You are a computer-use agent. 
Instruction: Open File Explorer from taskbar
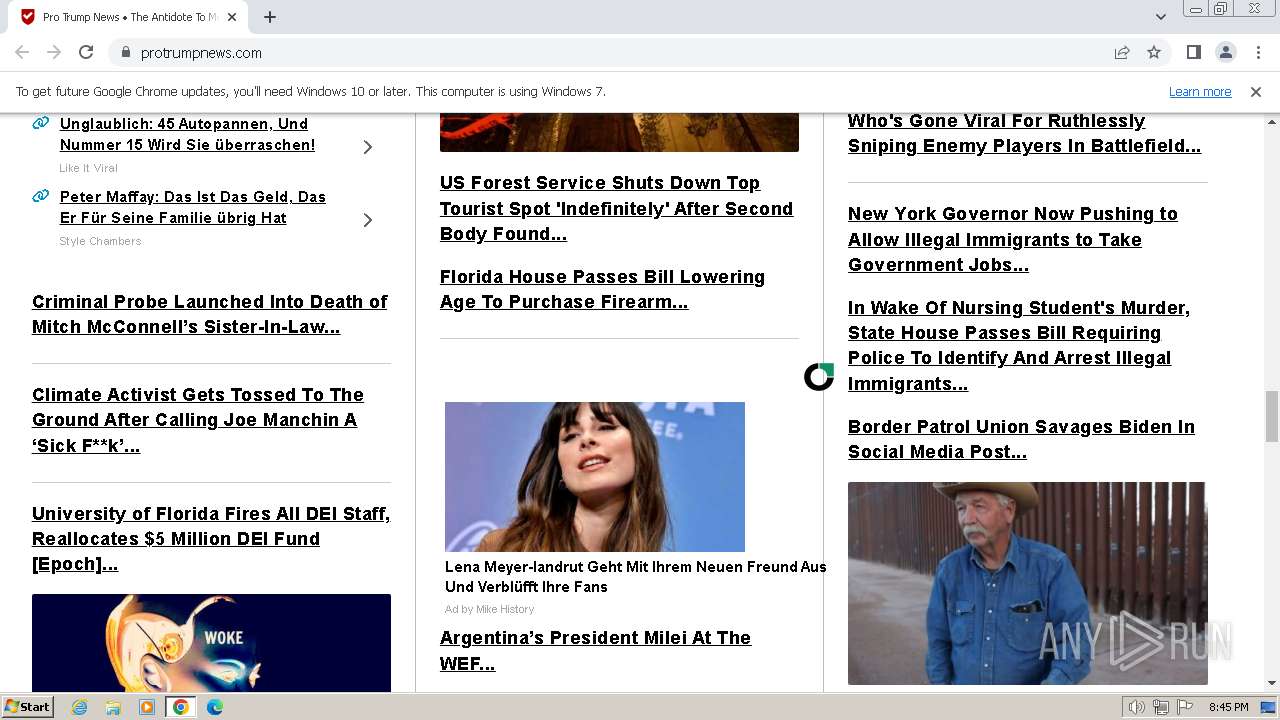coord(113,707)
